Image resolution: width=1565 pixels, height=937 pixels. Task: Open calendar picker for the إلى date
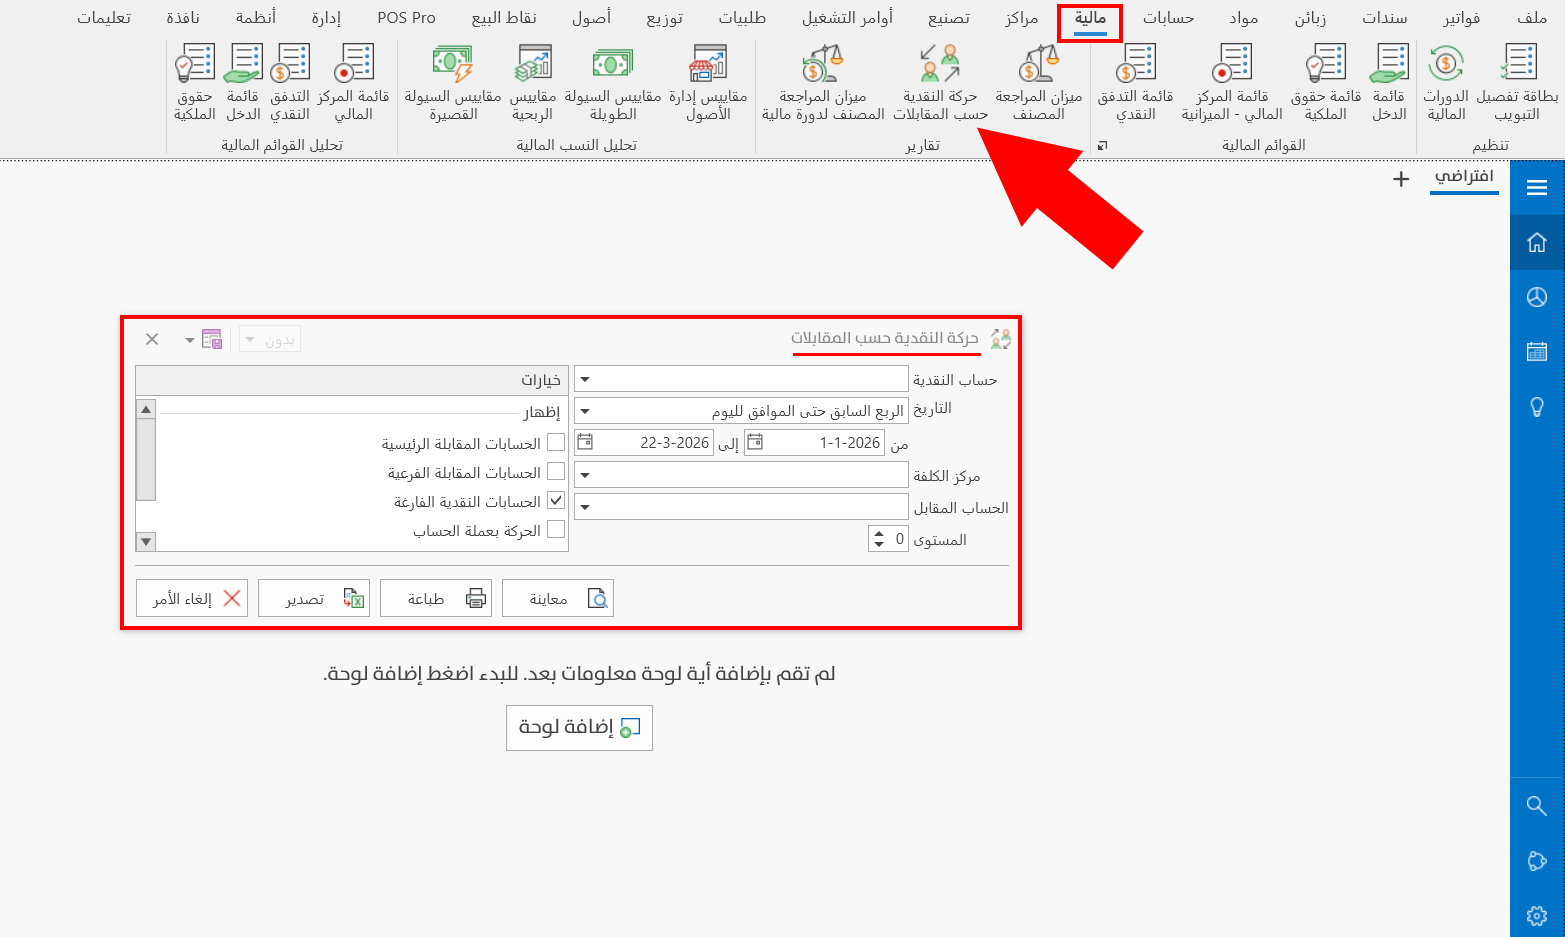tap(586, 443)
